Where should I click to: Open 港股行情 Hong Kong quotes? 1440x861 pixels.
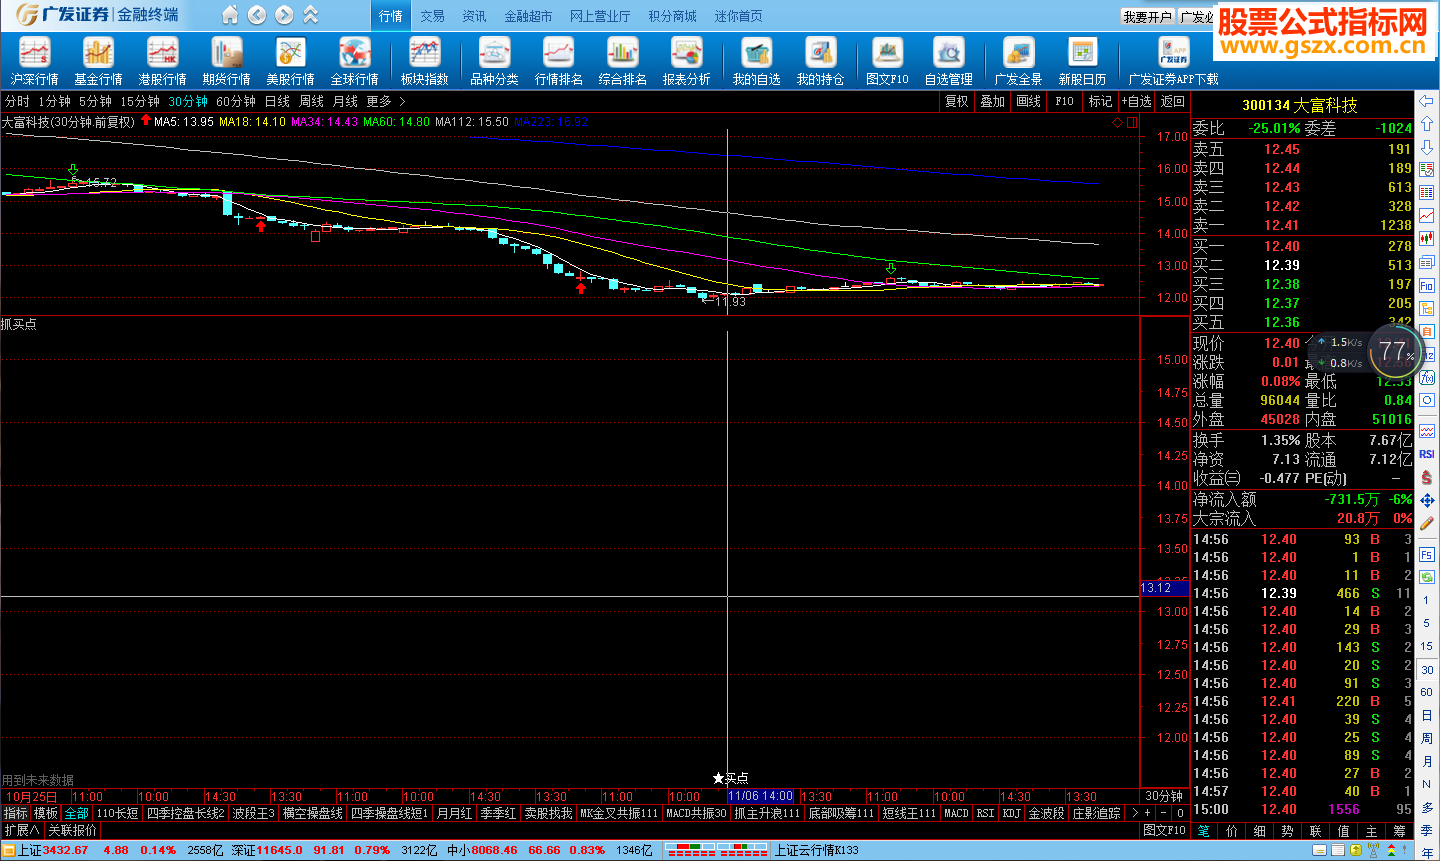(162, 61)
